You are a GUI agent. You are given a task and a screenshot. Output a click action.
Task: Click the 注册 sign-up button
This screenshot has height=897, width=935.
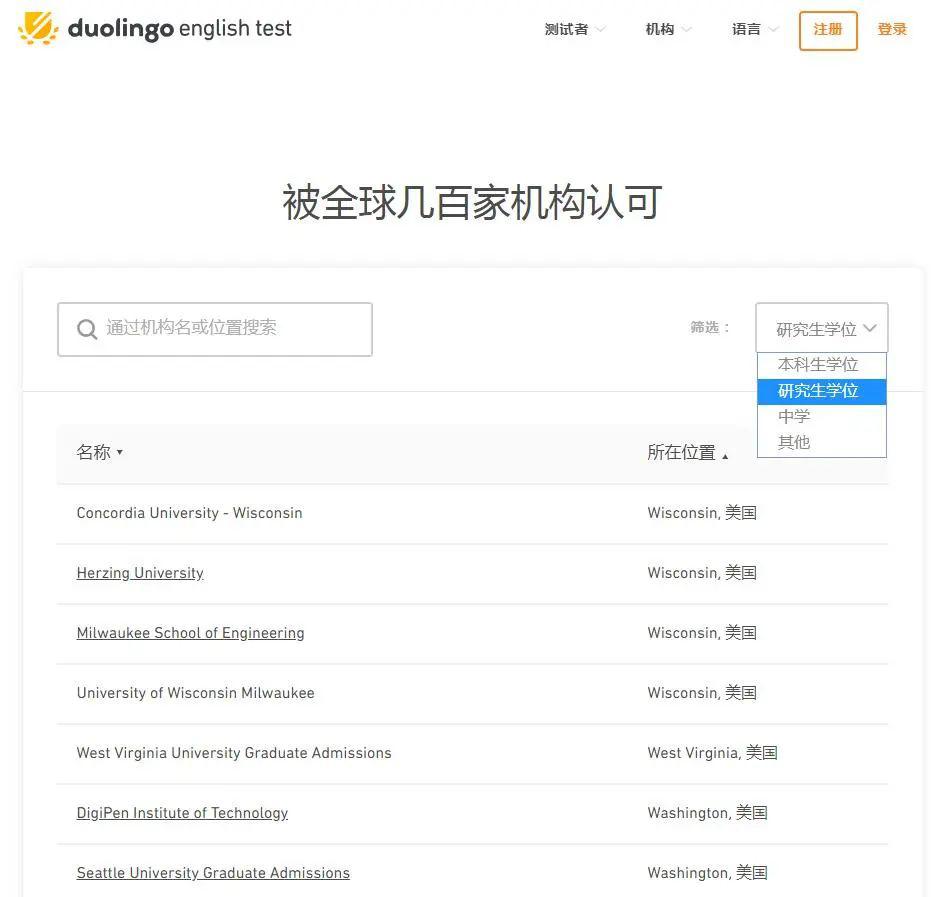click(828, 30)
